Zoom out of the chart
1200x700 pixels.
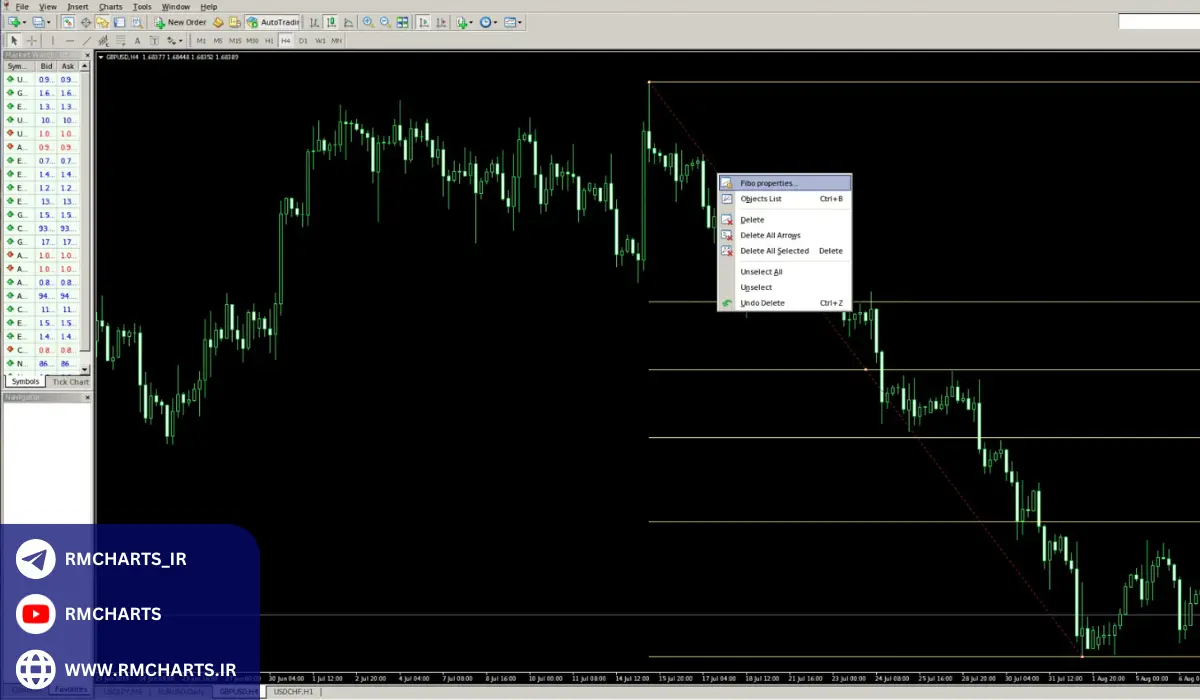(x=385, y=22)
